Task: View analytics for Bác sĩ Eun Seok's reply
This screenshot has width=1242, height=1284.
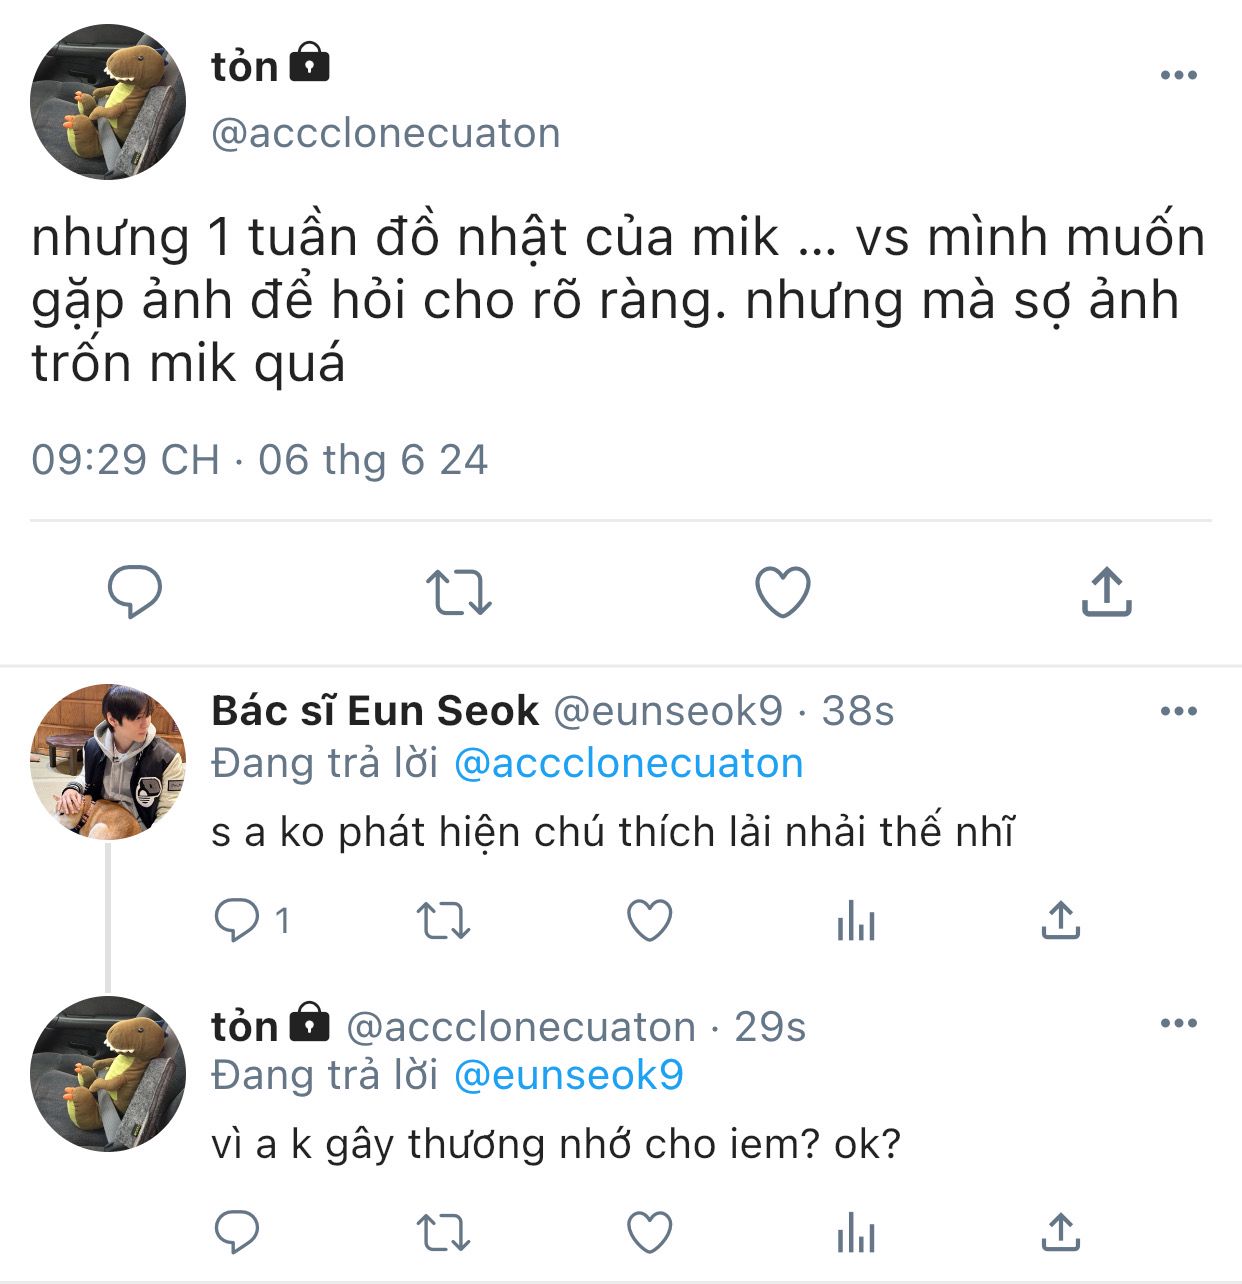Action: pos(856,920)
